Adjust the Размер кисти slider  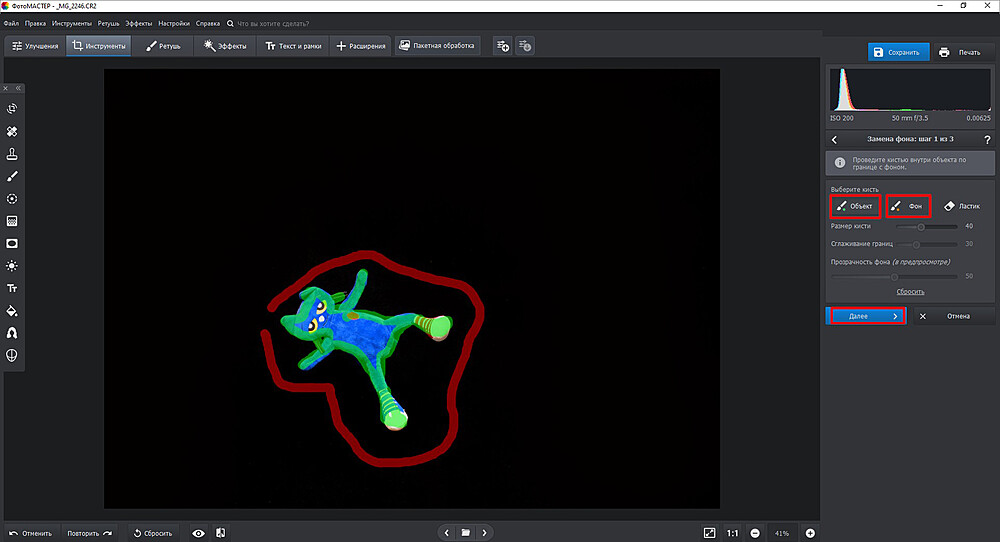coord(921,227)
